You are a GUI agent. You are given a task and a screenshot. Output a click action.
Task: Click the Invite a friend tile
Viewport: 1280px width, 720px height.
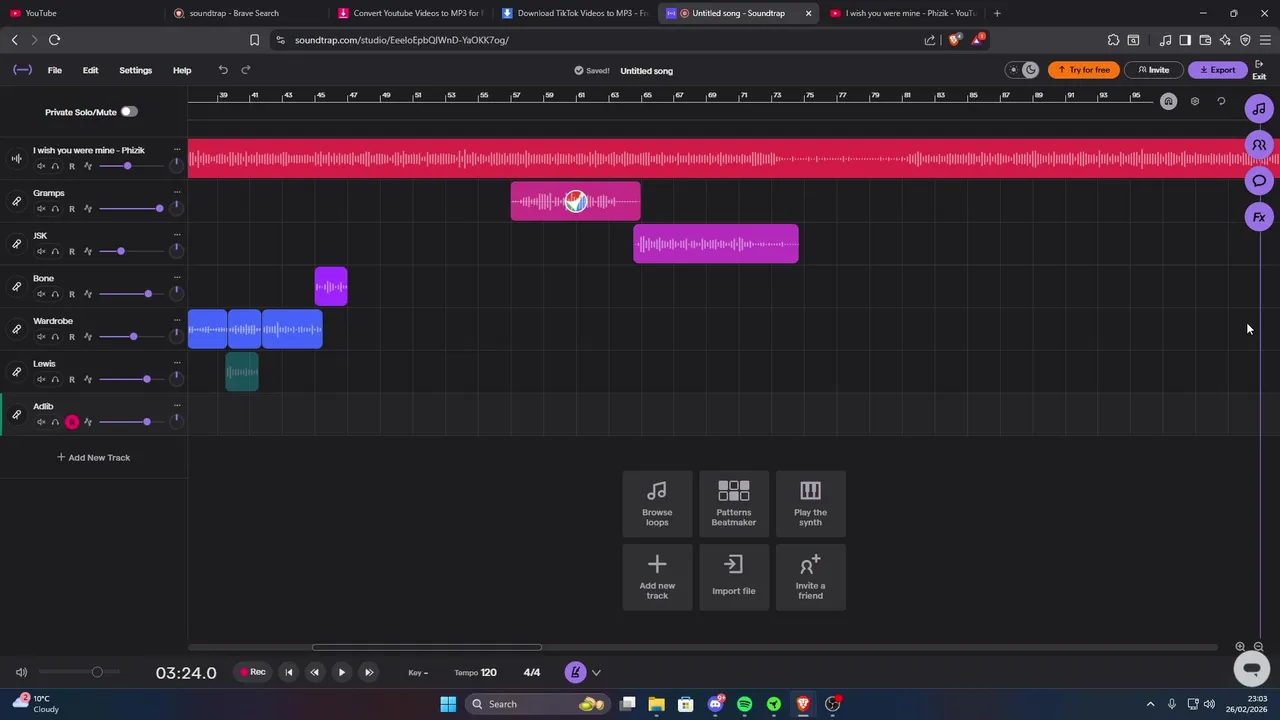point(810,577)
